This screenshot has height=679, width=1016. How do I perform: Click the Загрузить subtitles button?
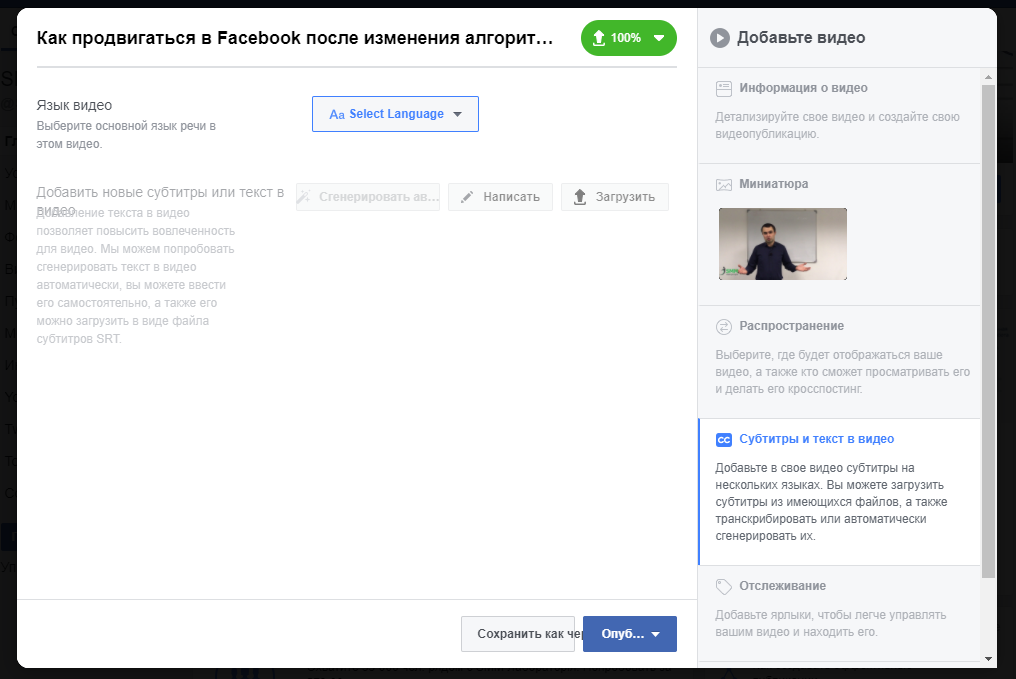coord(615,197)
